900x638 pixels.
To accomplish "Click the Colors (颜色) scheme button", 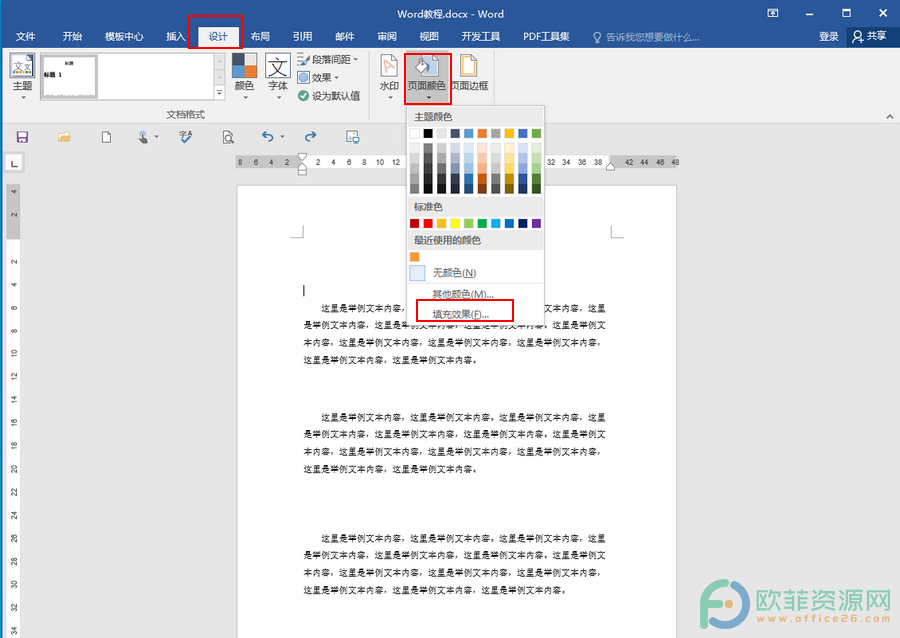I will tap(244, 76).
